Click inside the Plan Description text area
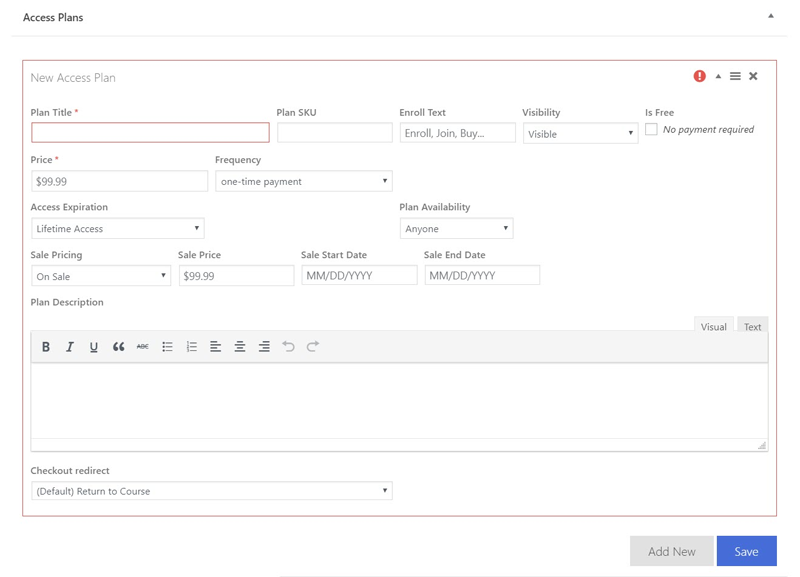Screen dimensions: 800x577 tap(399, 400)
